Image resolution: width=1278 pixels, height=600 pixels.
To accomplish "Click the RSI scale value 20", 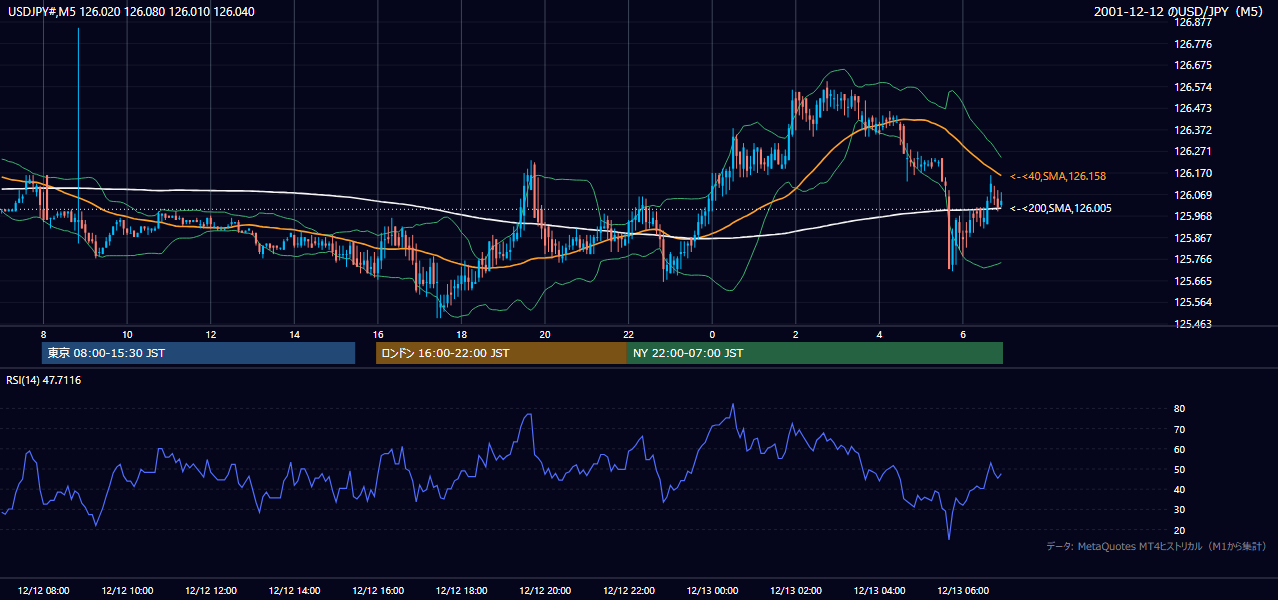I will [x=1179, y=530].
